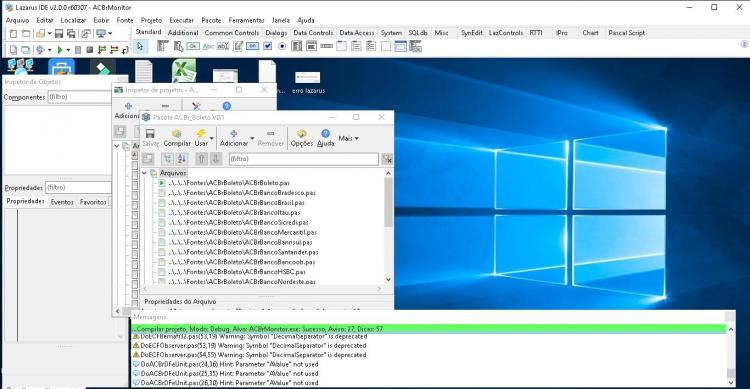This screenshot has width=750, height=389.
Task: Open the Pacote menu
Action: coord(211,20)
